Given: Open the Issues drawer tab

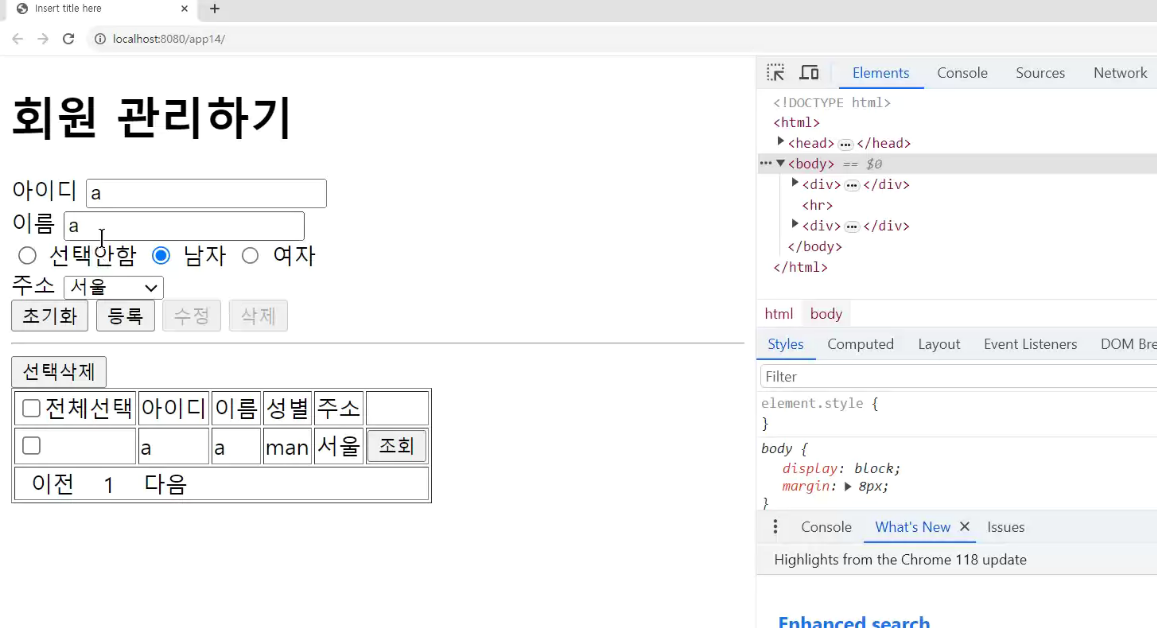Looking at the screenshot, I should [x=1006, y=527].
